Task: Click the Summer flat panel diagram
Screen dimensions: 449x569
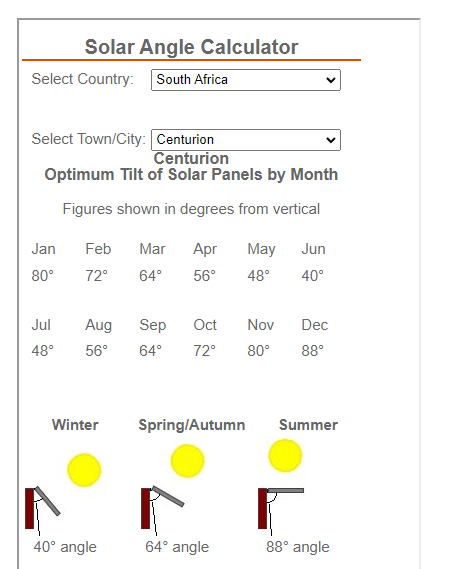Action: point(281,510)
